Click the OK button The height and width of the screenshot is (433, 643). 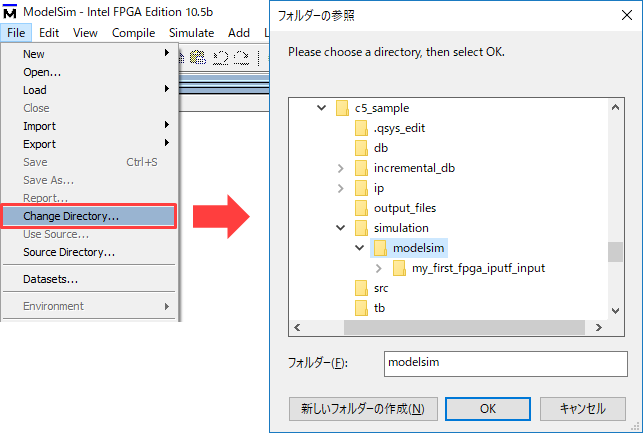488,408
